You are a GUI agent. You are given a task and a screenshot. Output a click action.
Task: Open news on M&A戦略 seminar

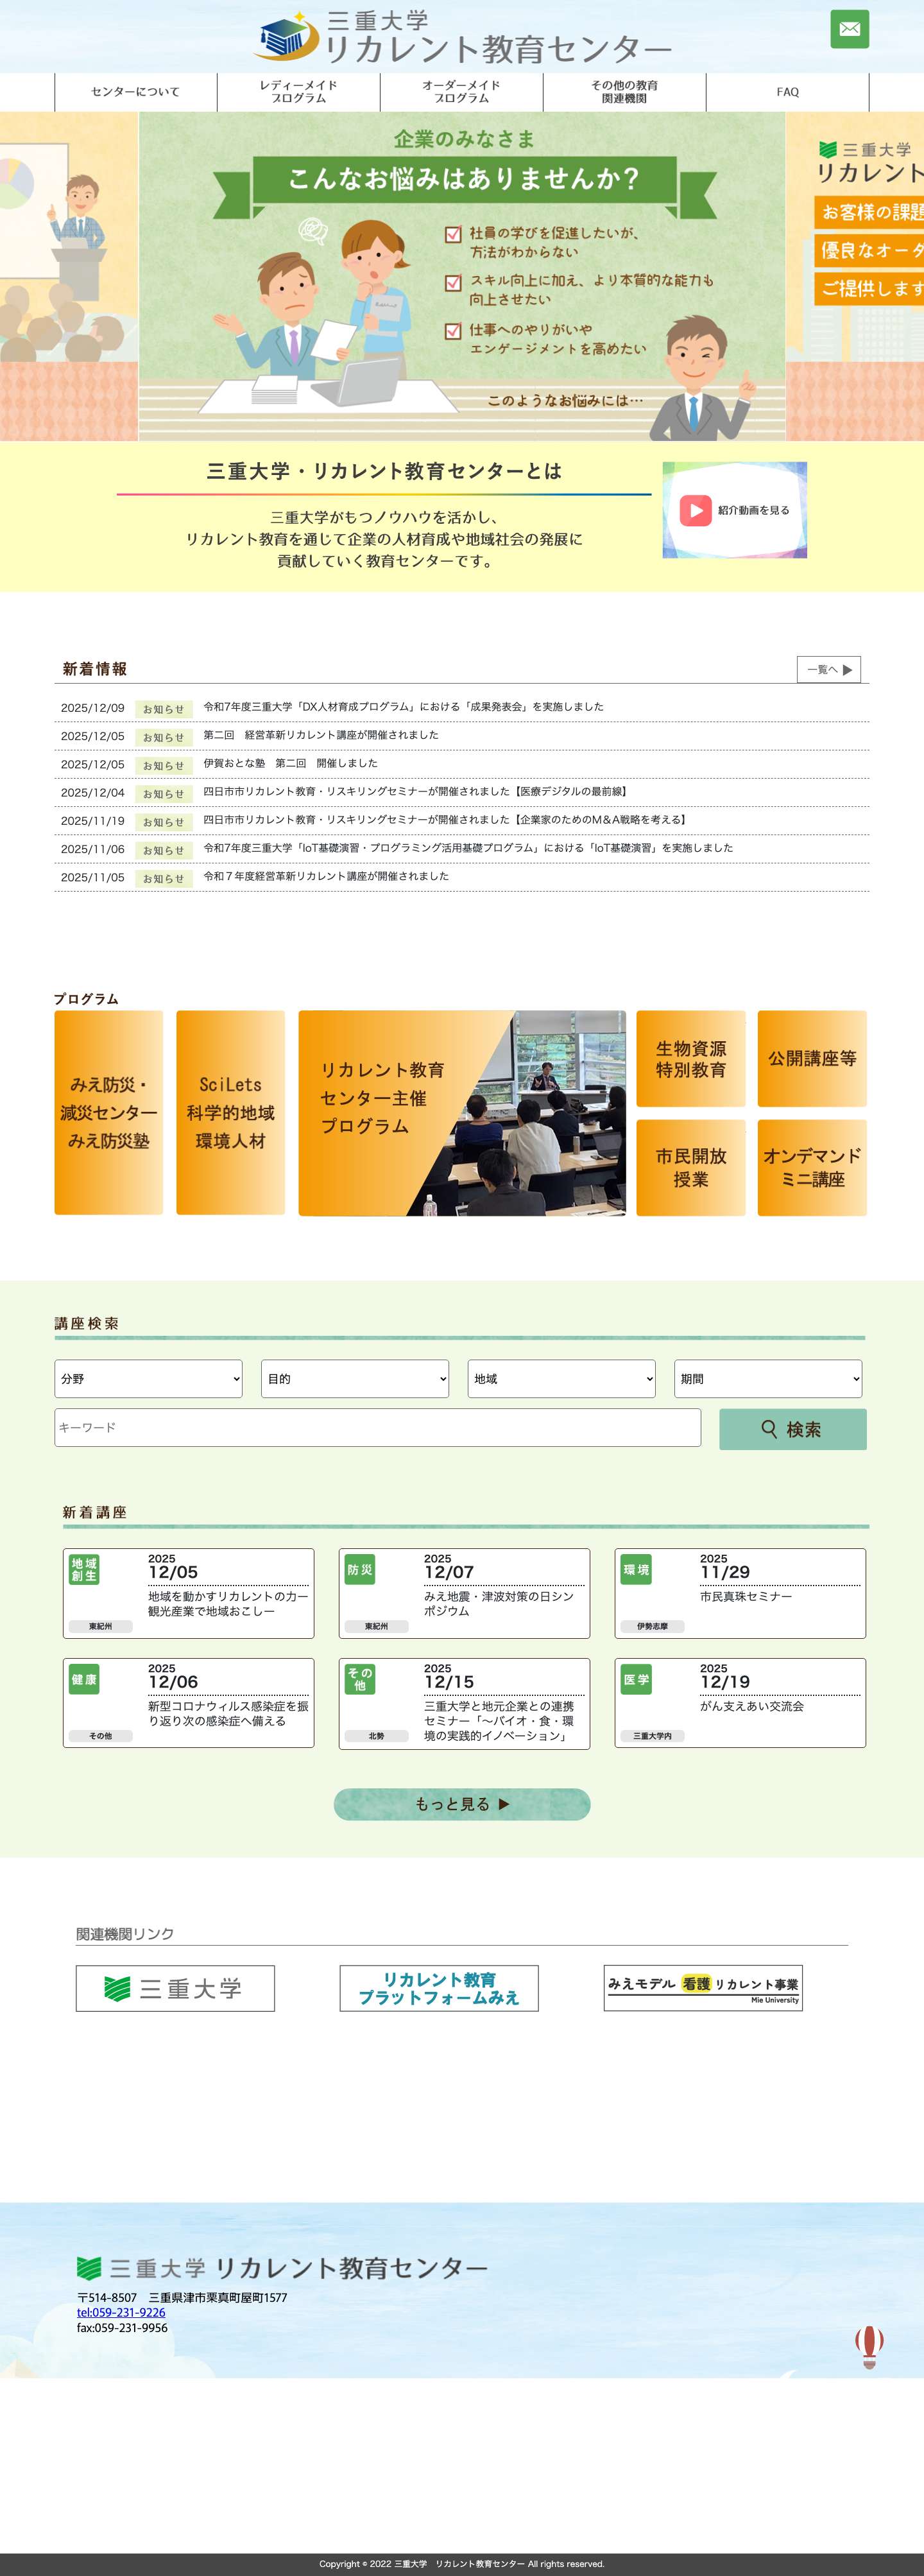click(447, 820)
